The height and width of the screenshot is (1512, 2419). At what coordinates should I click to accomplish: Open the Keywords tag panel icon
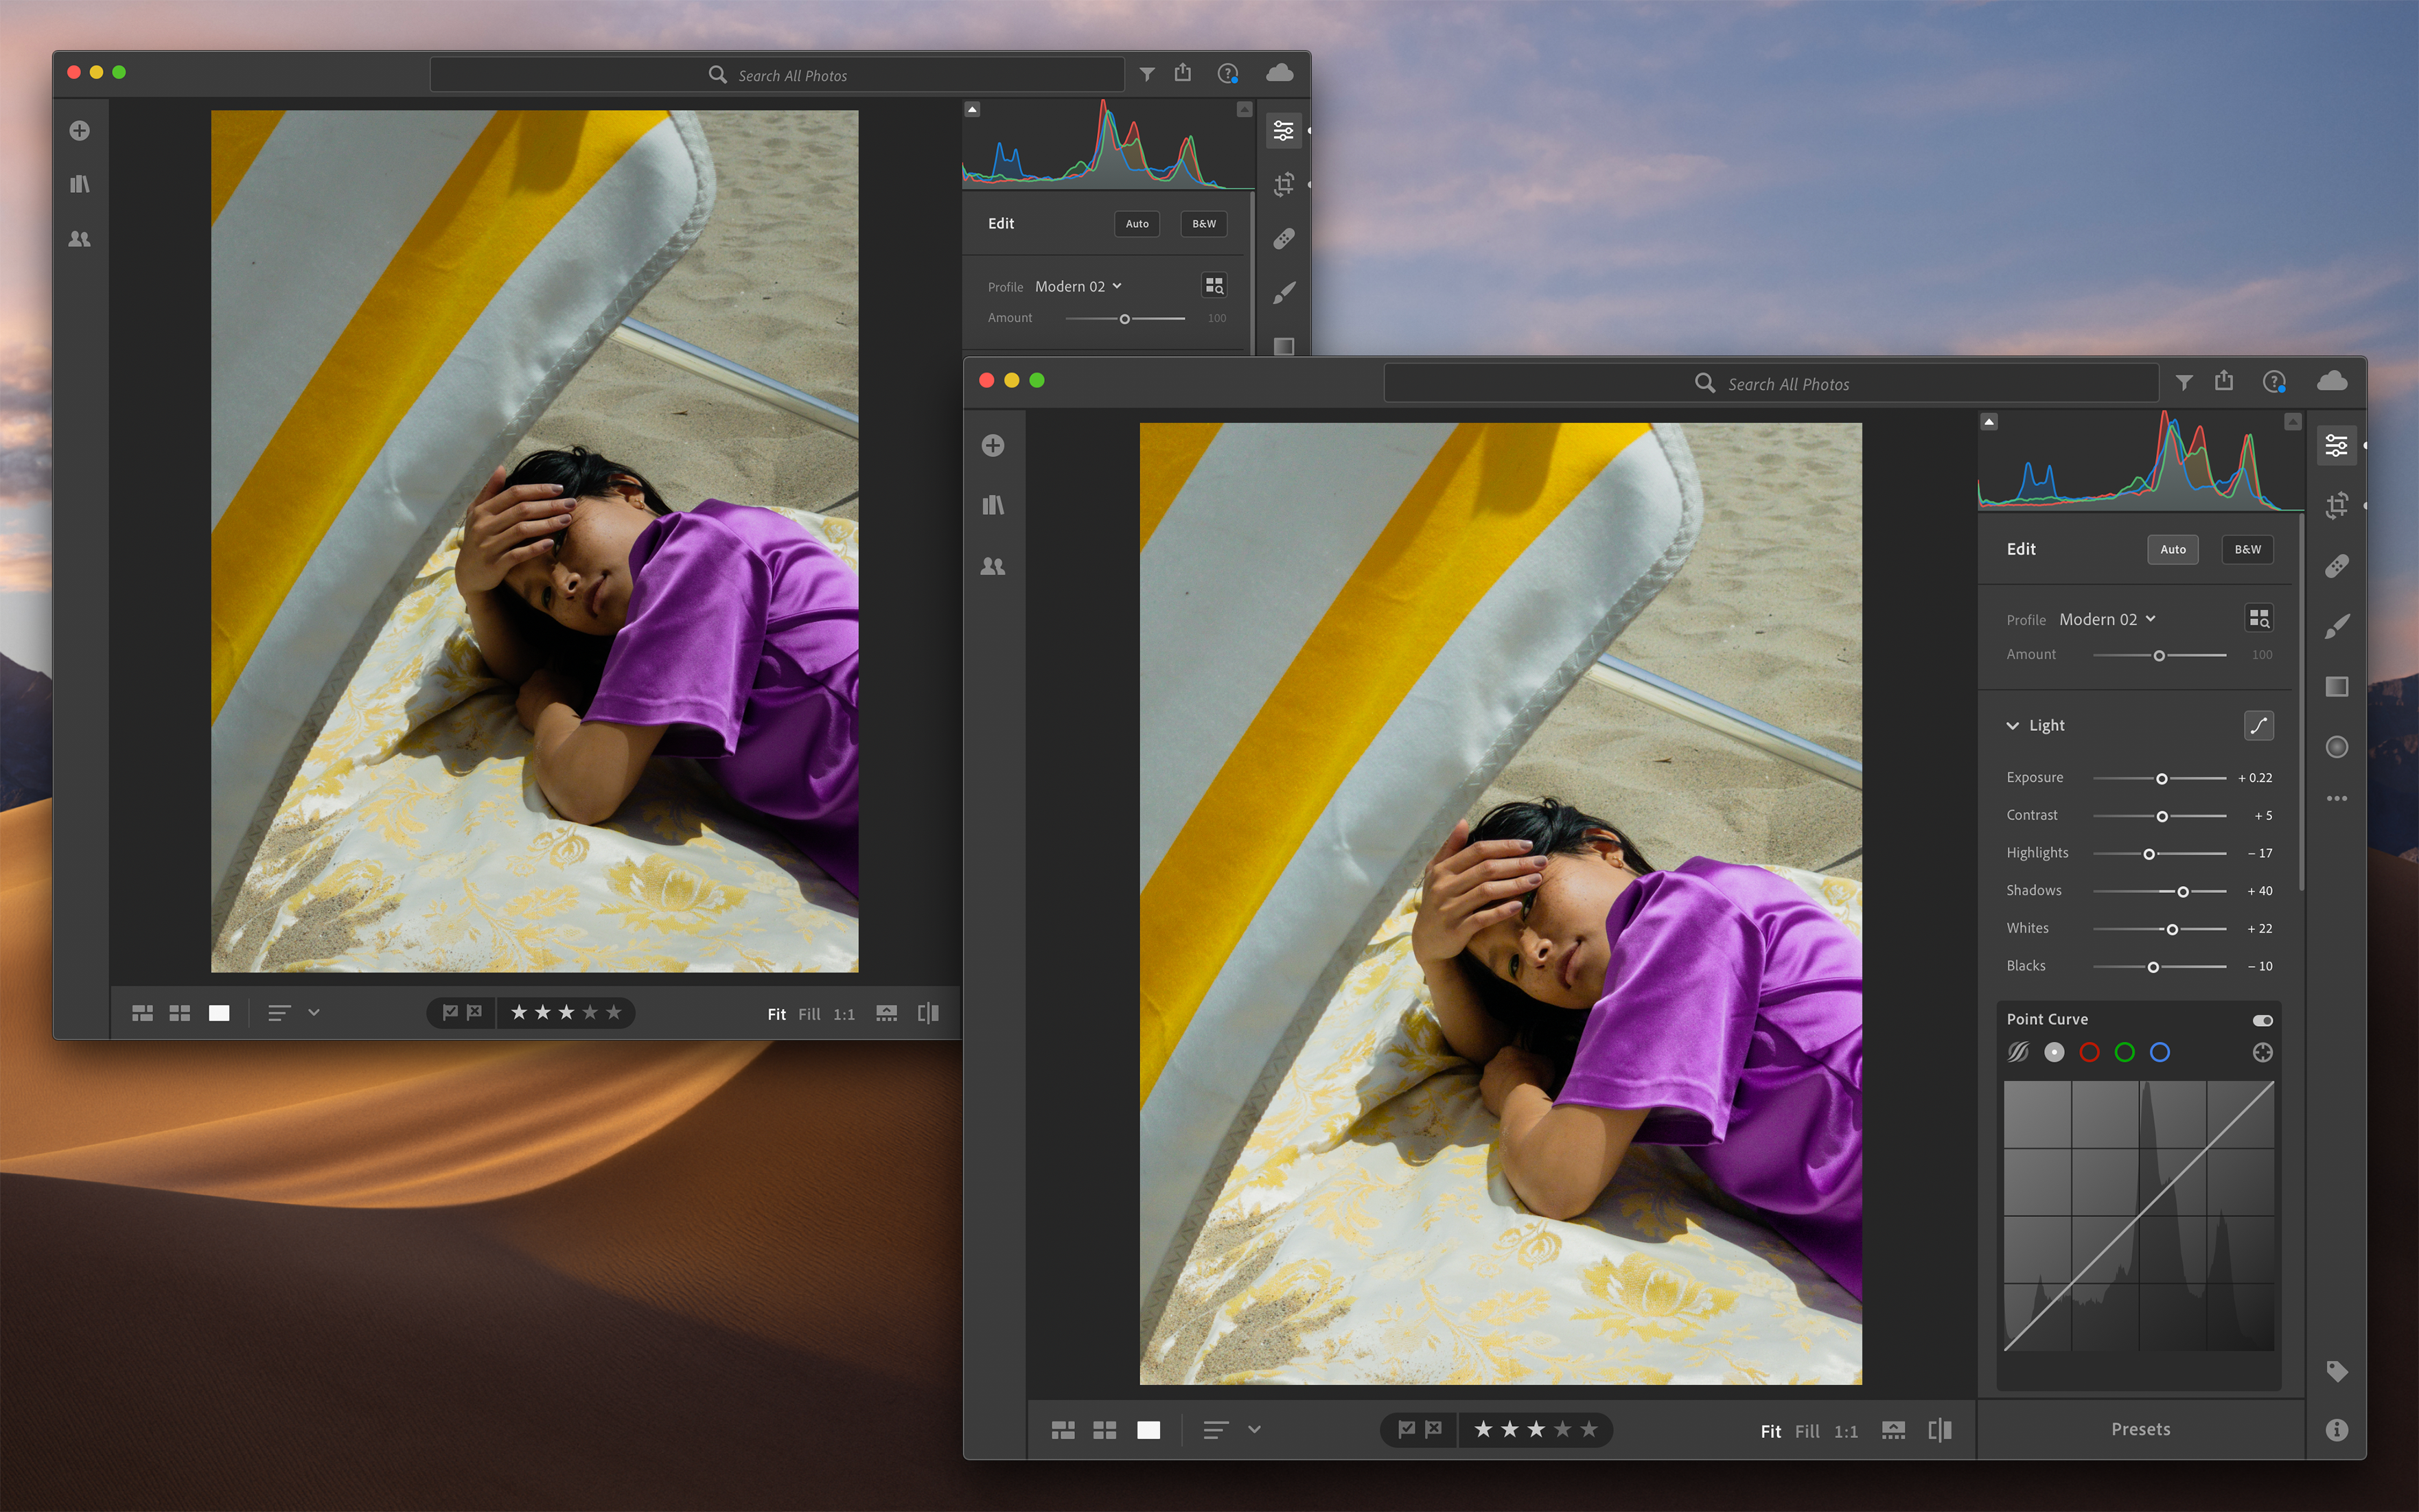coord(2336,1371)
